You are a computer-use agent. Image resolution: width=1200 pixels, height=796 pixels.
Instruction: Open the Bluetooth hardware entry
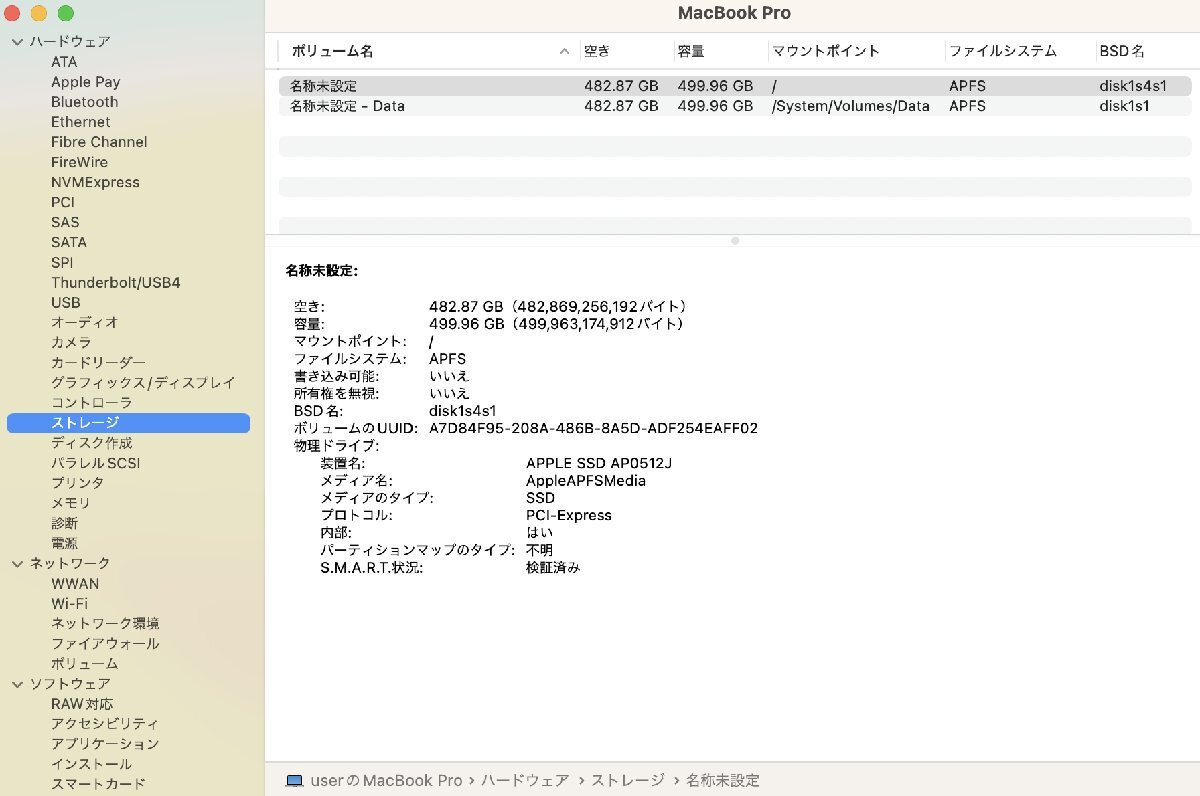click(x=84, y=102)
